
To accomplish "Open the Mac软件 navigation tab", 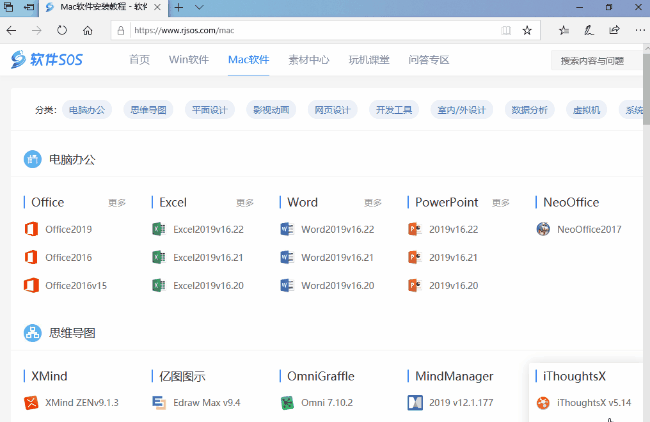I will pyautogui.click(x=249, y=60).
